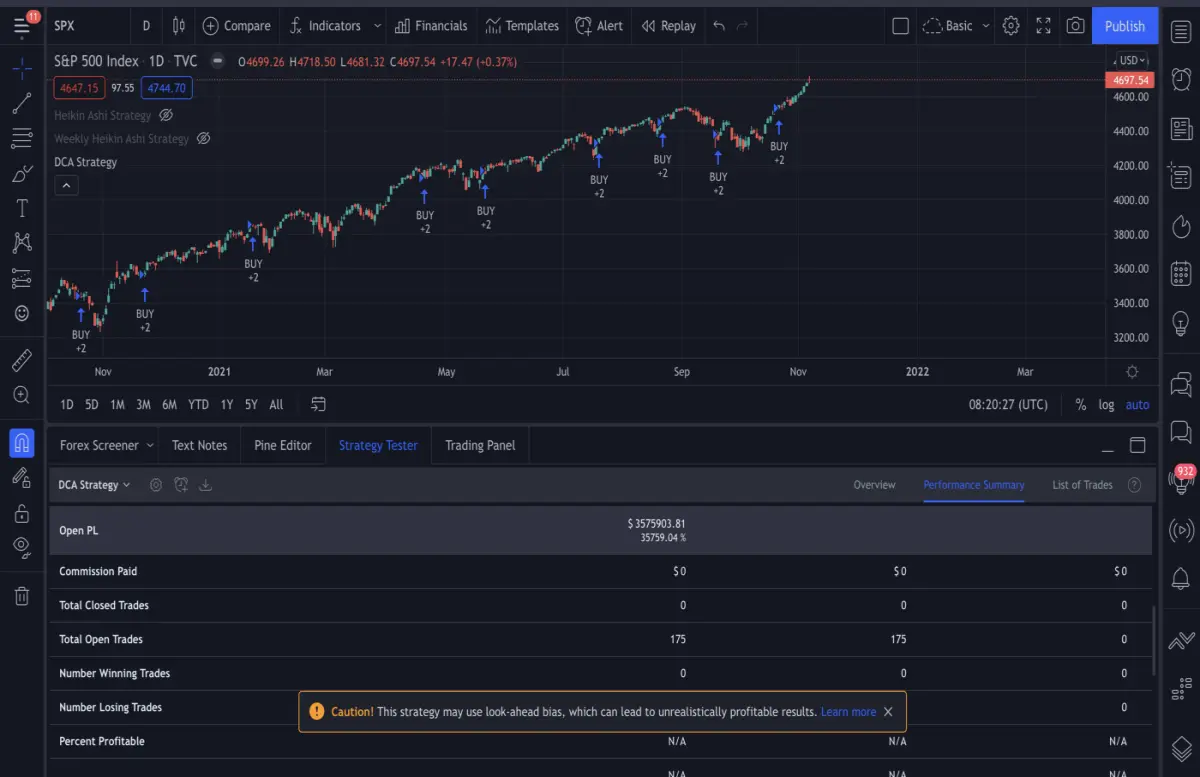1200x777 pixels.
Task: Open candlestick chart style selector
Action: click(178, 26)
